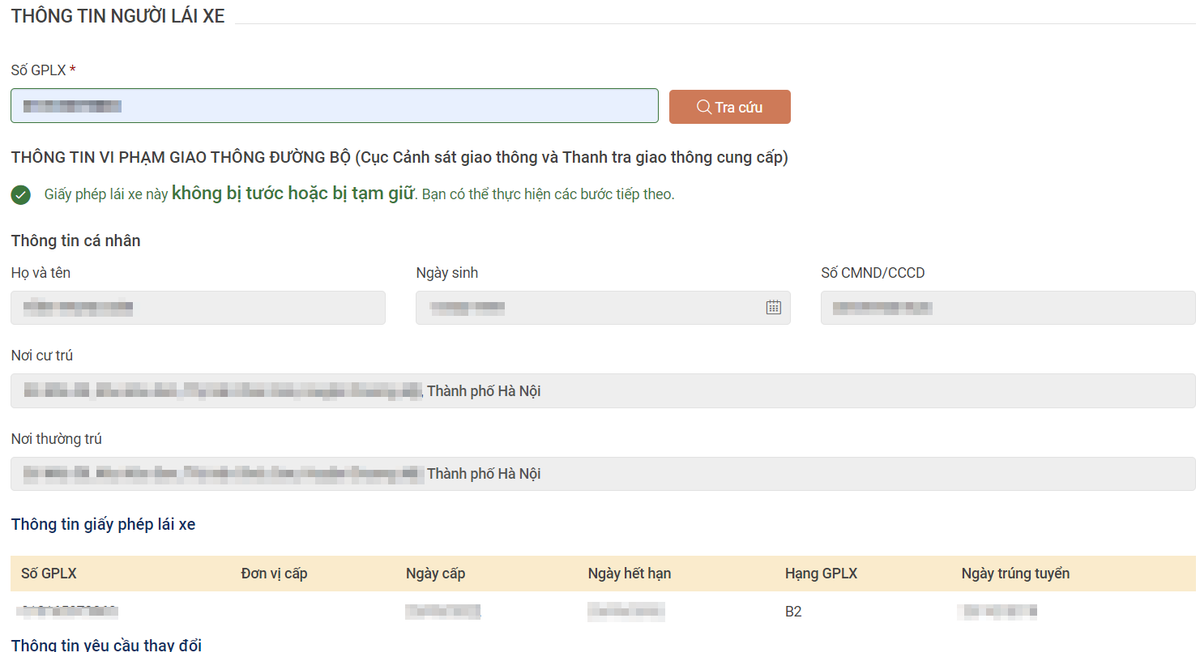Click the Thông tin giấy phép lái xe heading
The image size is (1200, 652).
[103, 524]
